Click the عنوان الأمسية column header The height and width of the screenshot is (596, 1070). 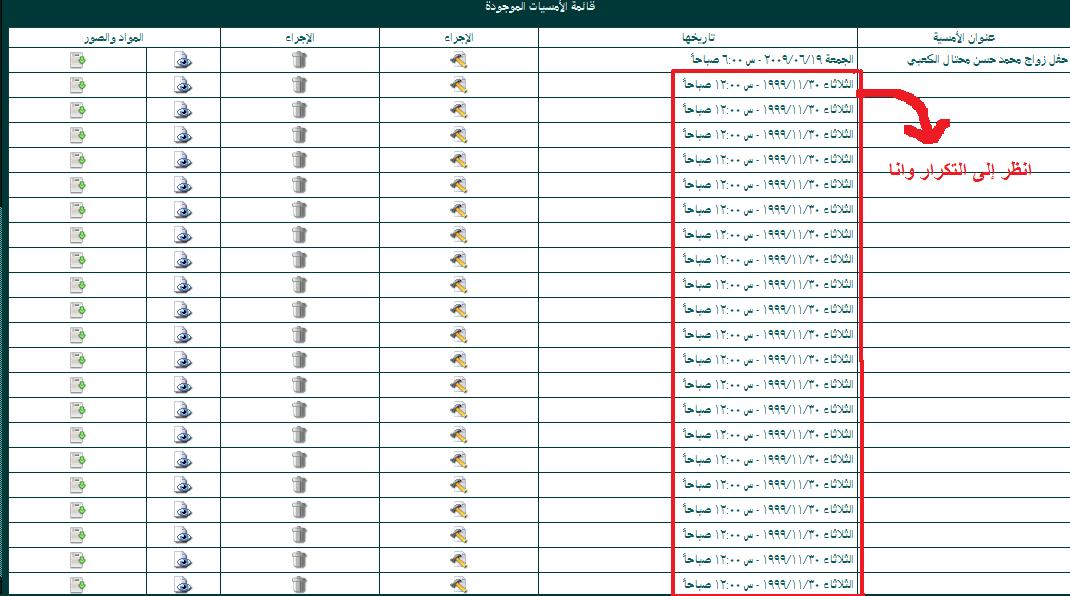[x=963, y=37]
